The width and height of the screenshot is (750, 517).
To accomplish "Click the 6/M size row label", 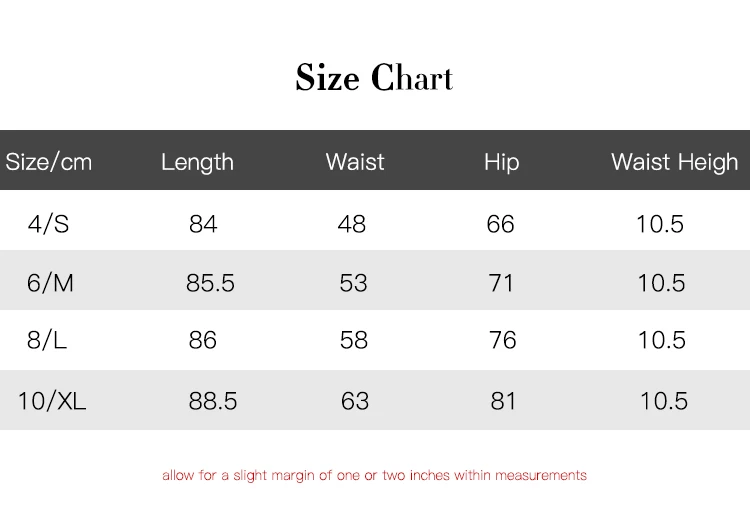I will click(x=51, y=283).
